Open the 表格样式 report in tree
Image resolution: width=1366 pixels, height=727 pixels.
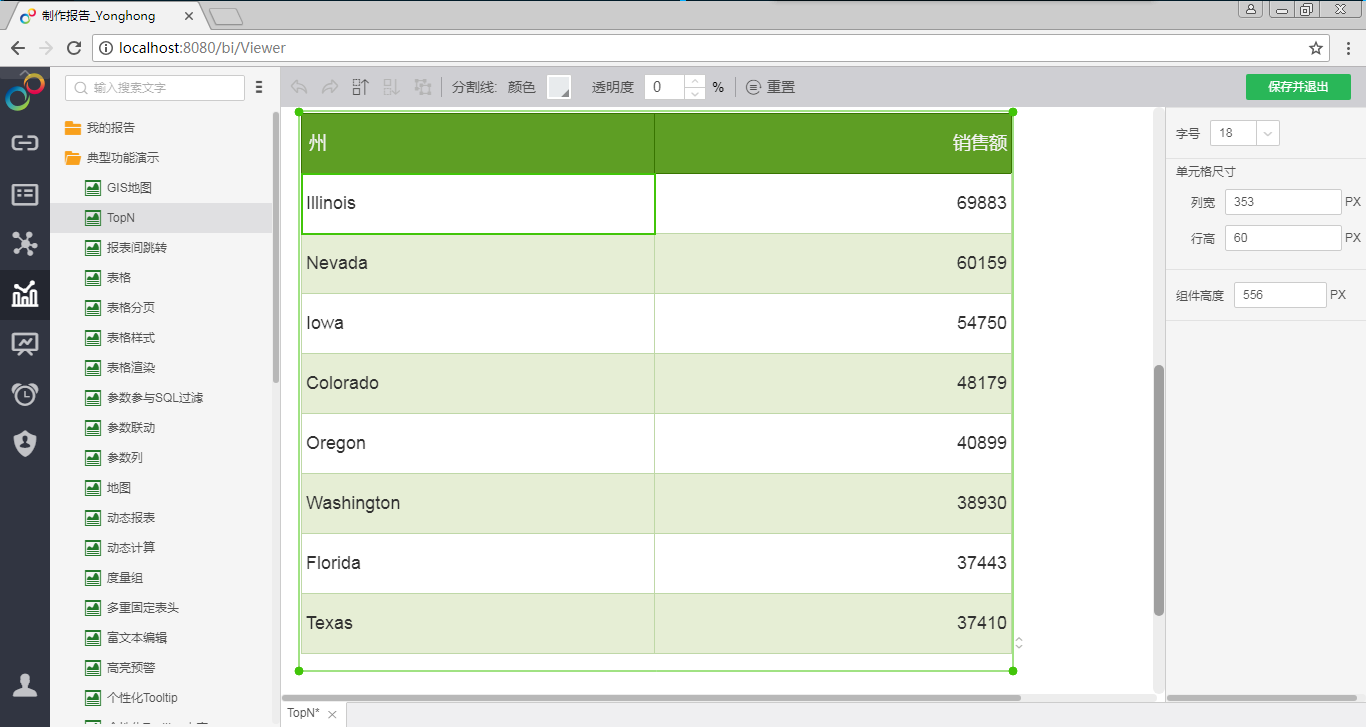pos(131,338)
